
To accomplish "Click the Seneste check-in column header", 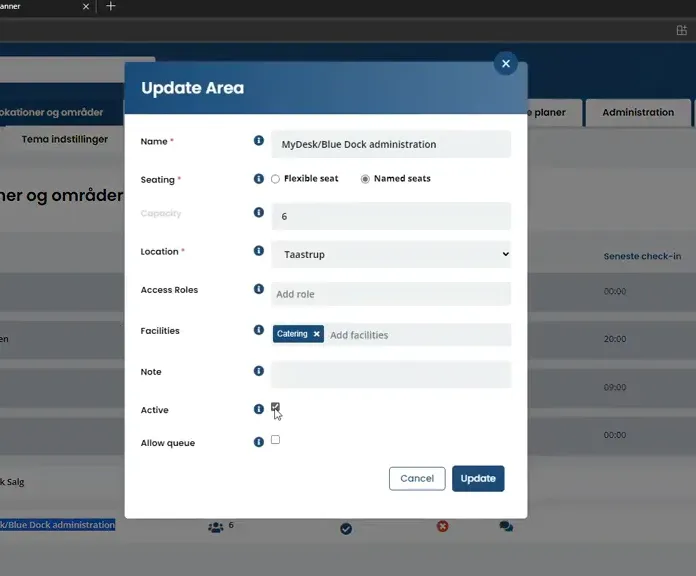I will coord(642,256).
